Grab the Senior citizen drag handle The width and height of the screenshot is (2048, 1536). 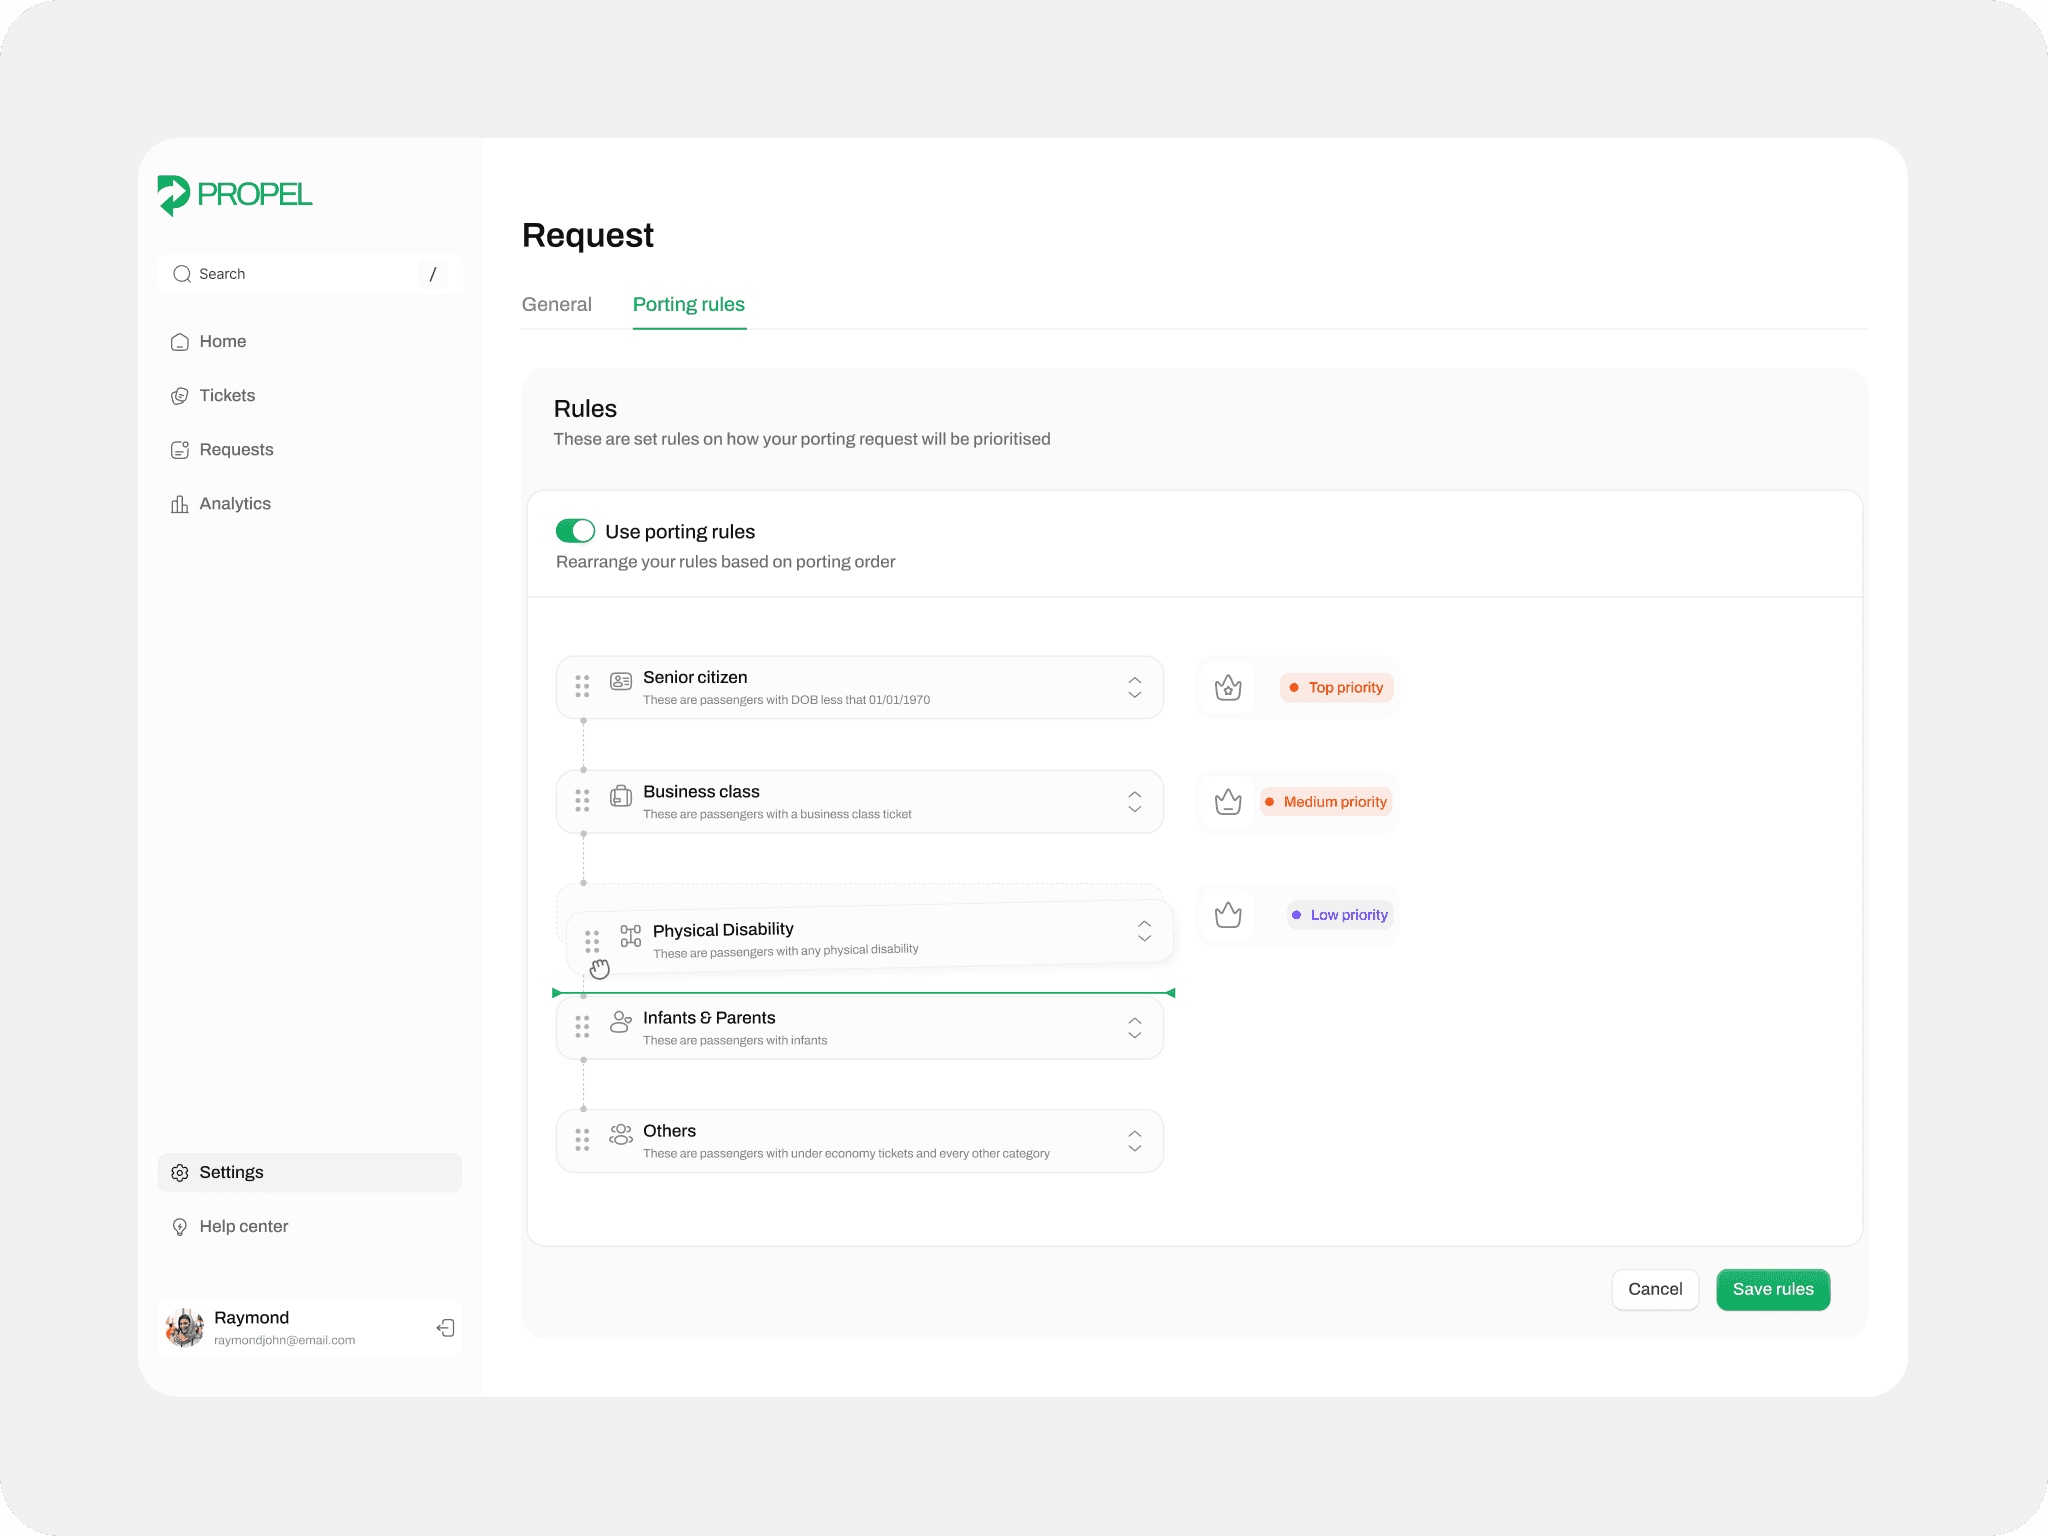(x=582, y=686)
